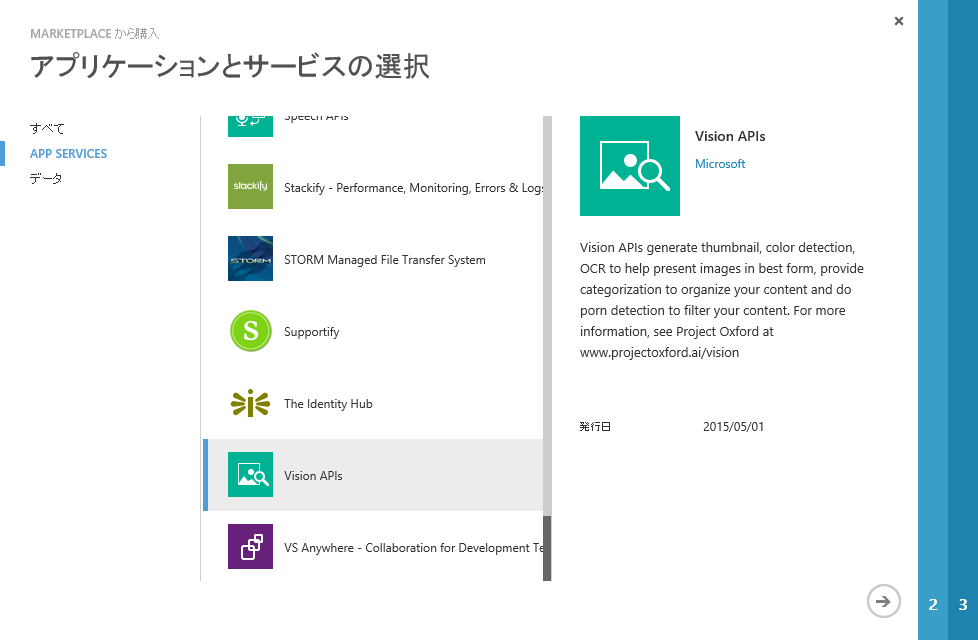
Task: Select the すべて category
Action: pyautogui.click(x=47, y=129)
